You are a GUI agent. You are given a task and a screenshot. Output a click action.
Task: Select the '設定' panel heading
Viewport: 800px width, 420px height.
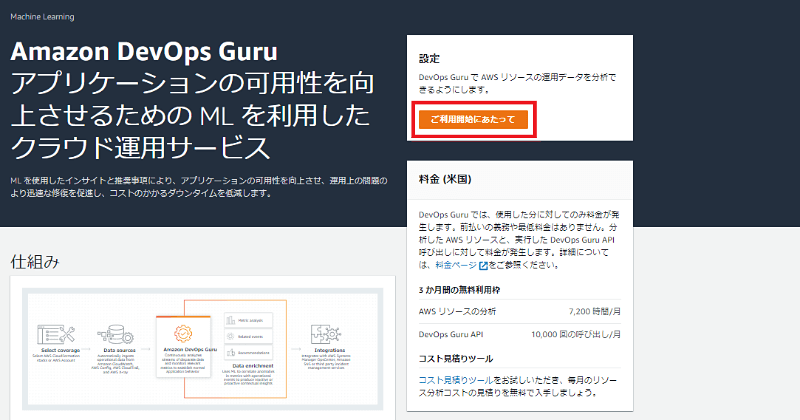click(429, 59)
